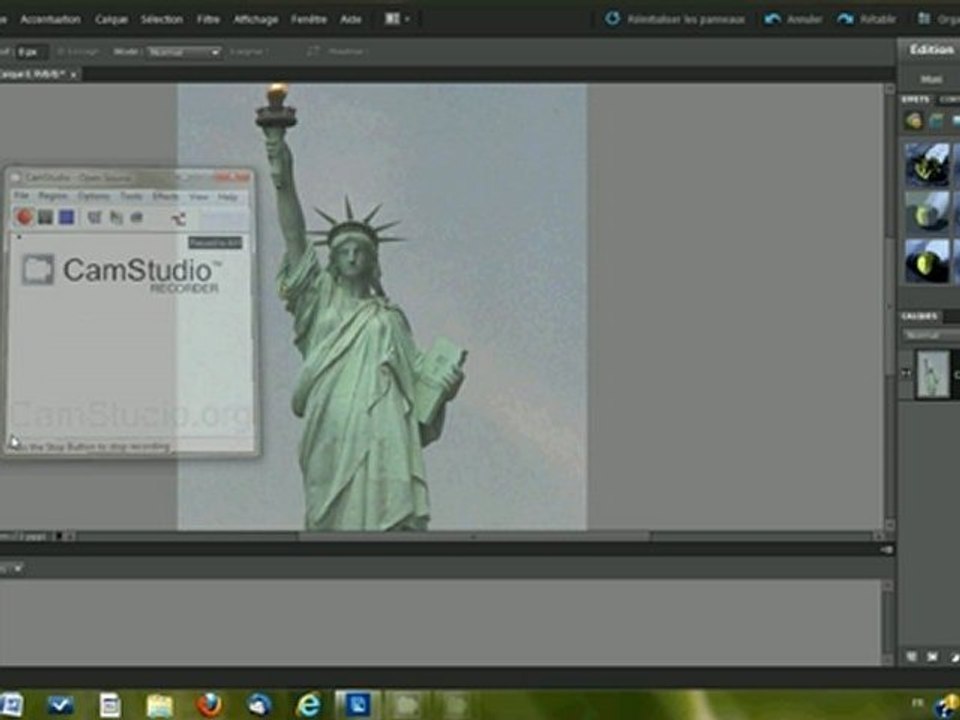This screenshot has width=960, height=720.
Task: Select the third-row effect thumbnail in Effets panel
Action: pyautogui.click(x=928, y=261)
